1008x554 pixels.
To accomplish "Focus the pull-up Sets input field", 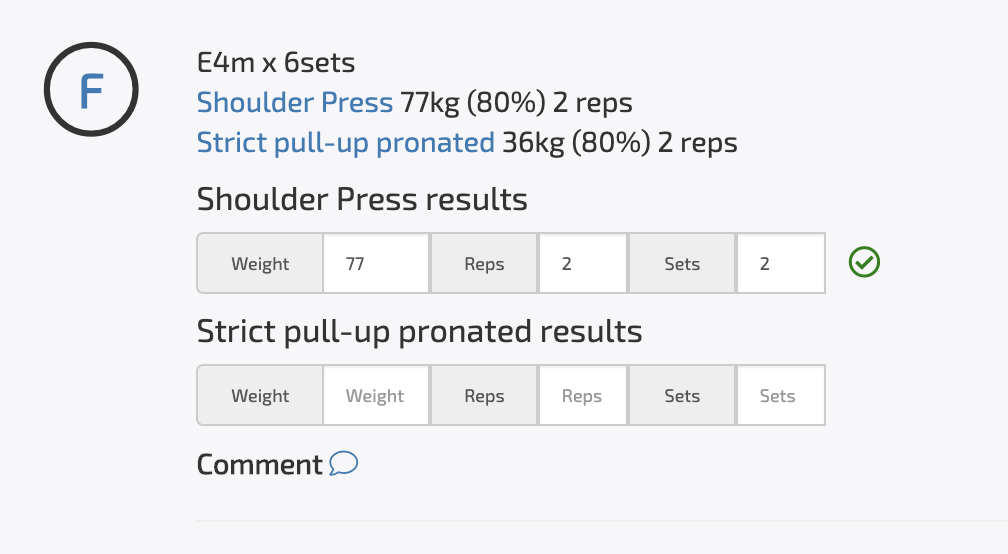I will [780, 395].
